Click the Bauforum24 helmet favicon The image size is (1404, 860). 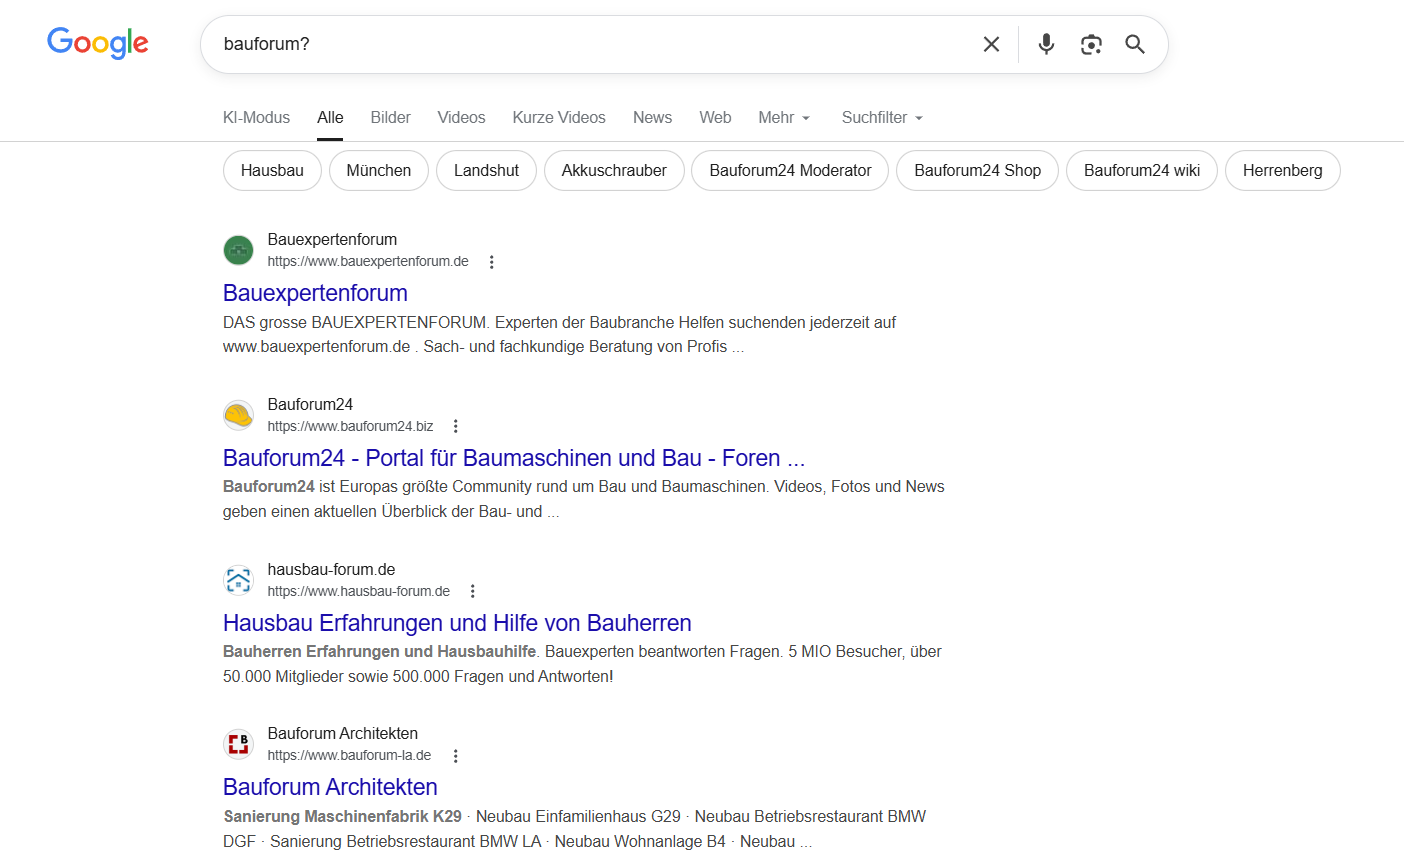238,415
